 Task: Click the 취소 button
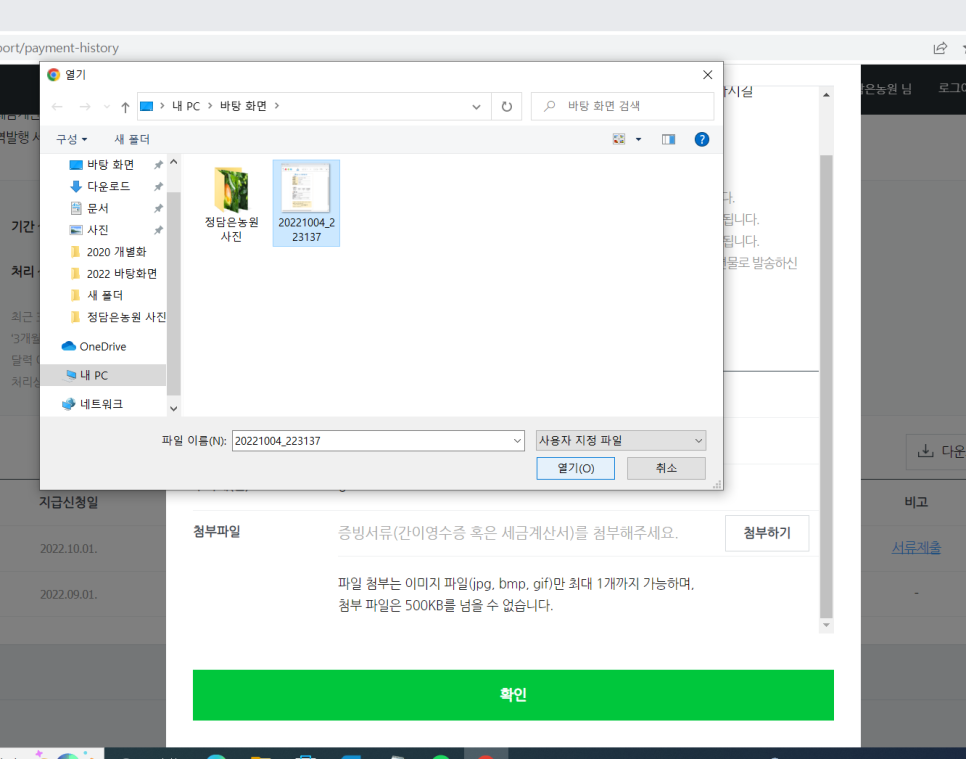coord(666,468)
